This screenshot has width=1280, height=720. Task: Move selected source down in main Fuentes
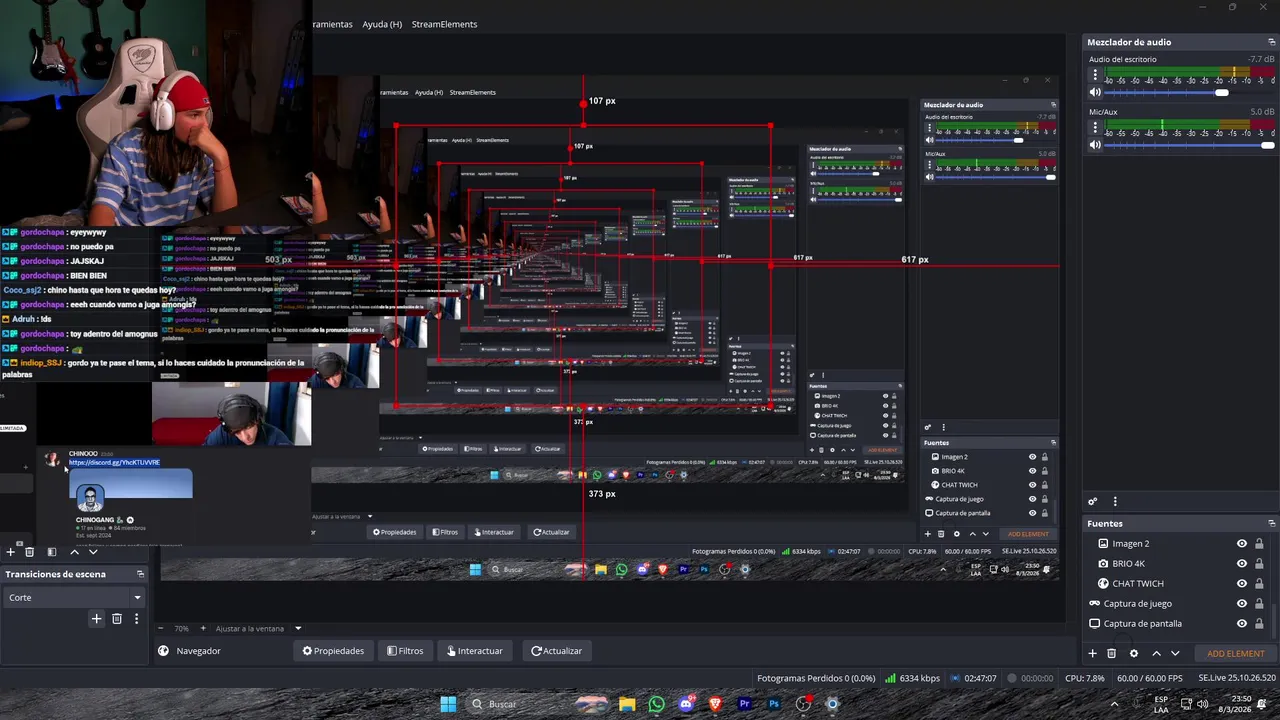click(x=1175, y=653)
